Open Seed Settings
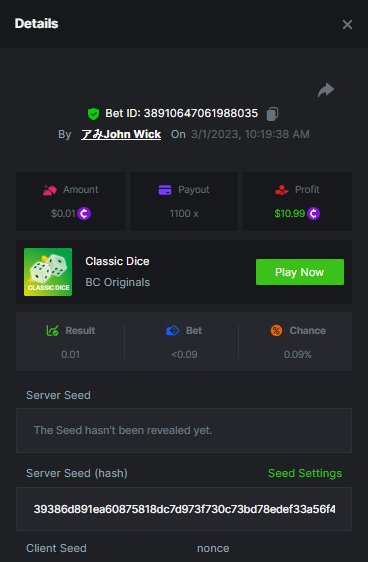368x562 pixels. point(305,473)
